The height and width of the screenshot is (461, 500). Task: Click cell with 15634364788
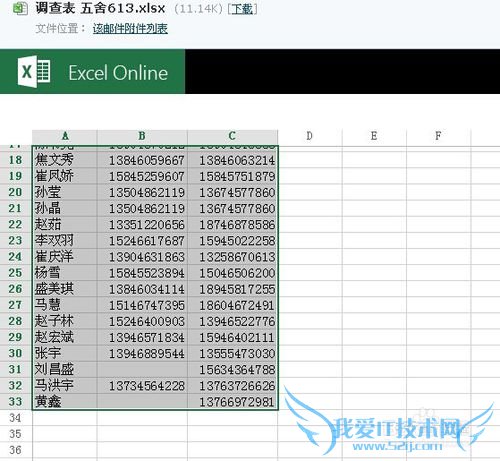(x=232, y=369)
